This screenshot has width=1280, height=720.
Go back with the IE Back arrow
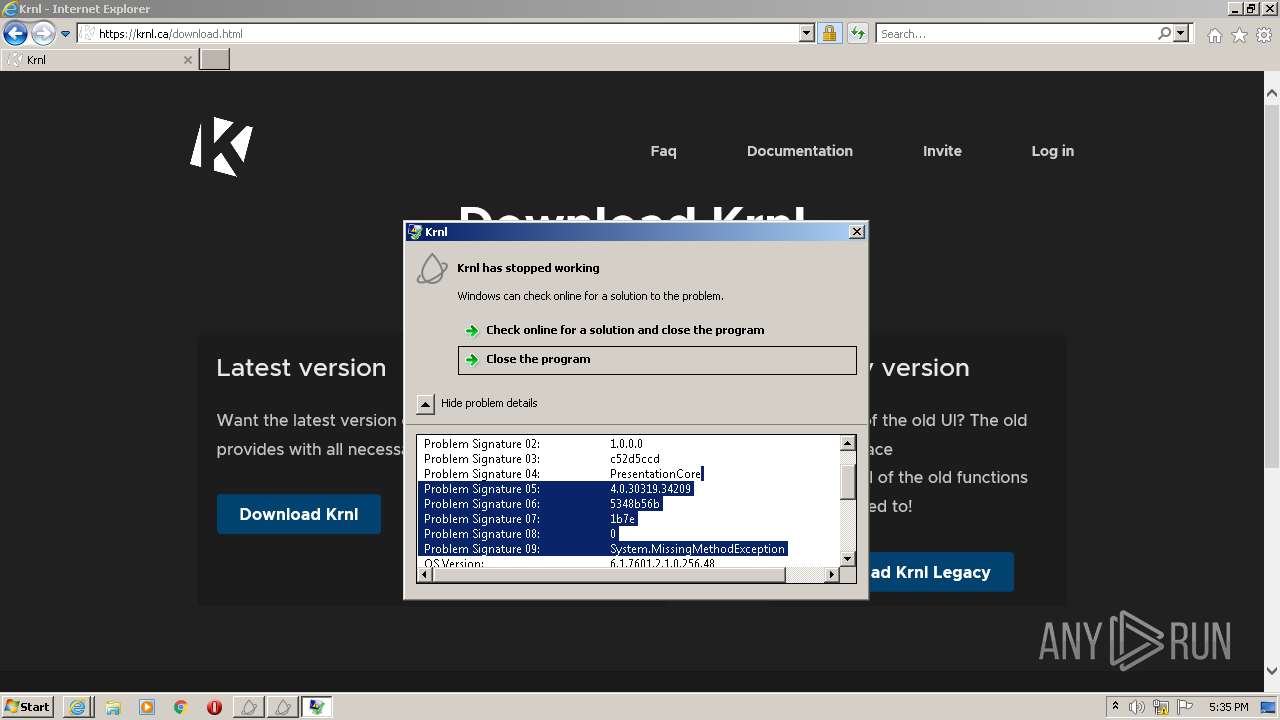(x=15, y=33)
